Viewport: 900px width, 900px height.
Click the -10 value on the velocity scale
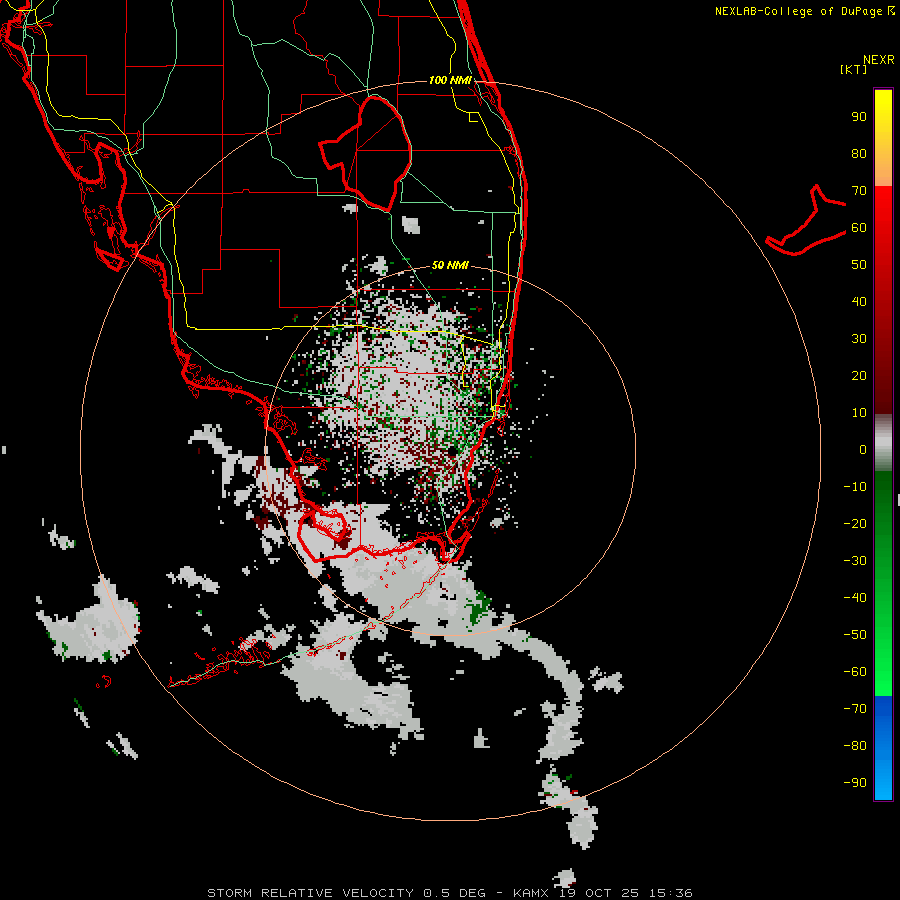pos(855,487)
